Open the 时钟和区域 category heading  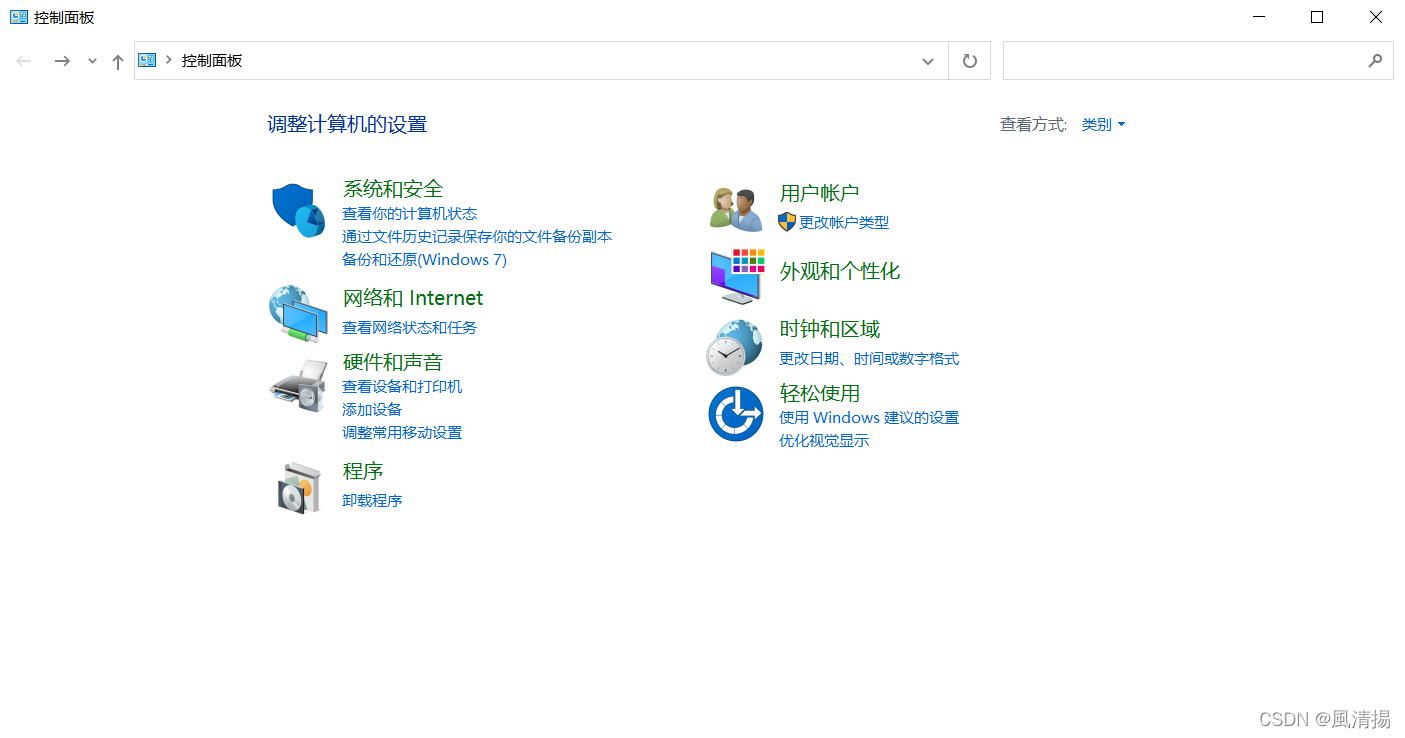coord(830,329)
